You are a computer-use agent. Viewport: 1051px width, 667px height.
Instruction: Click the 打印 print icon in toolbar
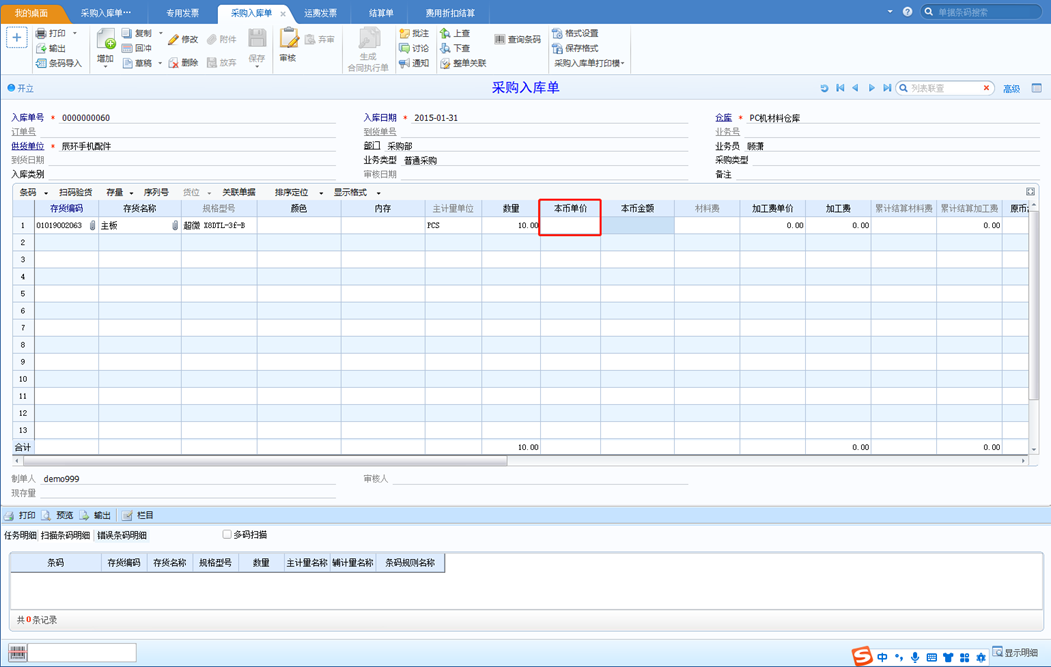coord(41,34)
